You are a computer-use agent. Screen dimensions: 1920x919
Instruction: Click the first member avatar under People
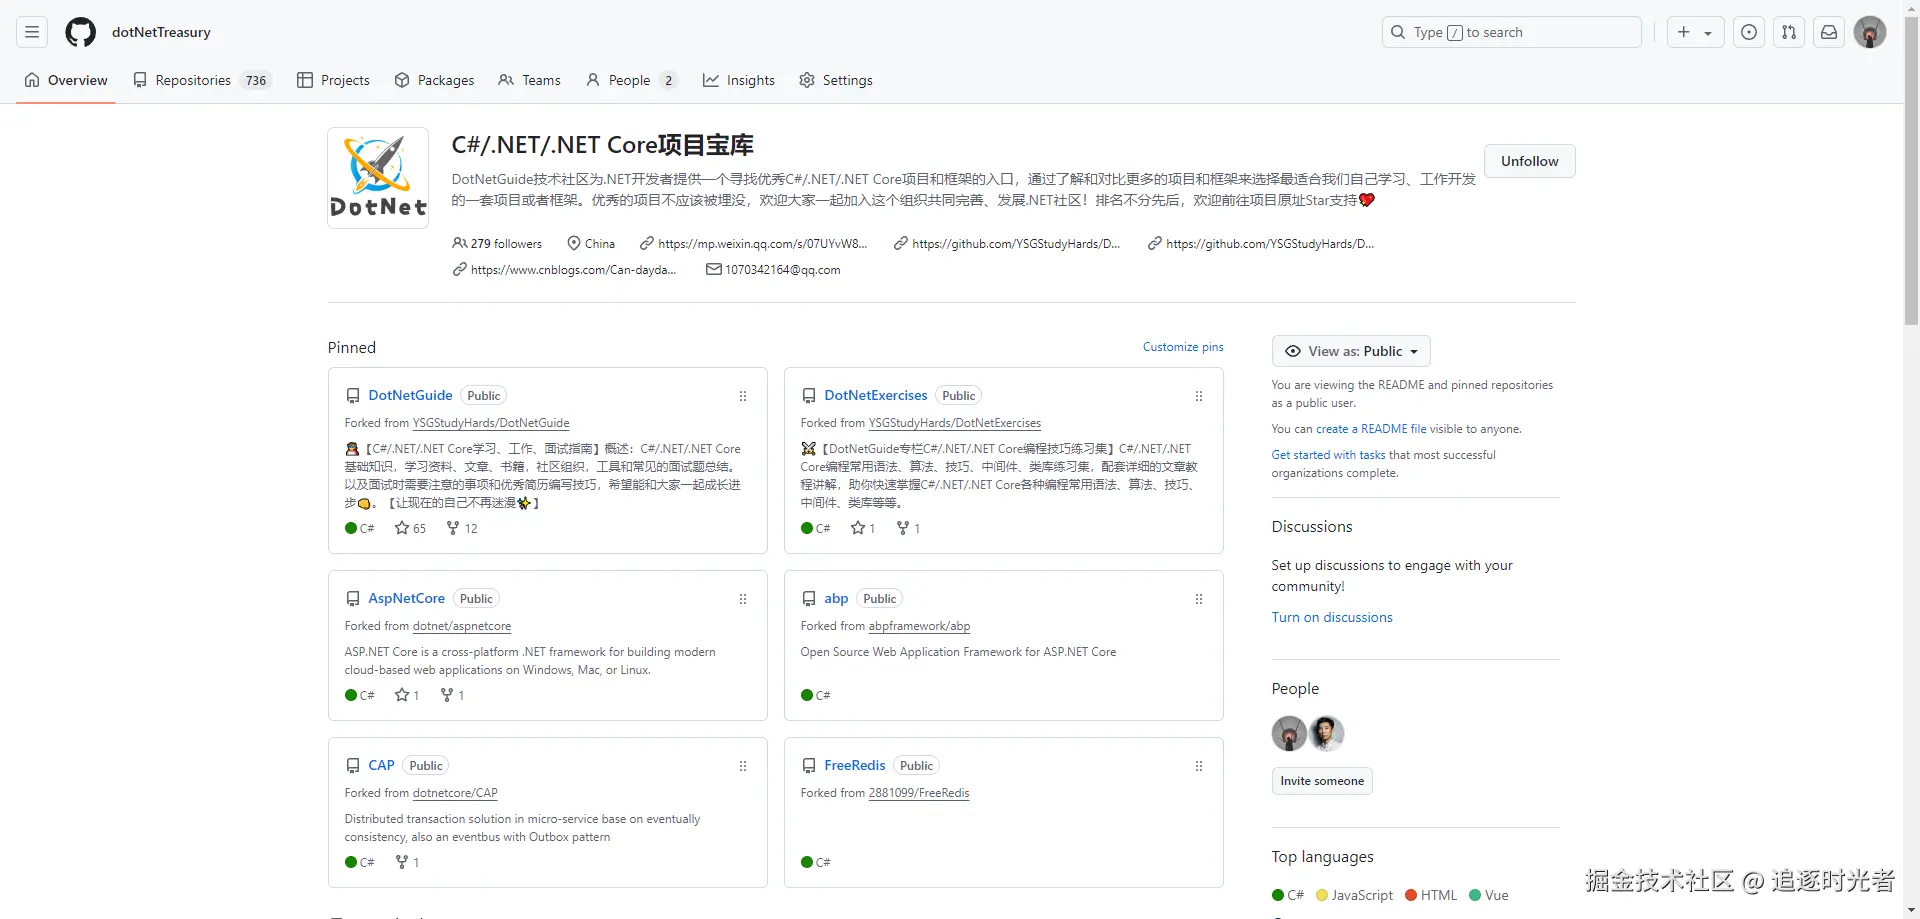(x=1289, y=733)
